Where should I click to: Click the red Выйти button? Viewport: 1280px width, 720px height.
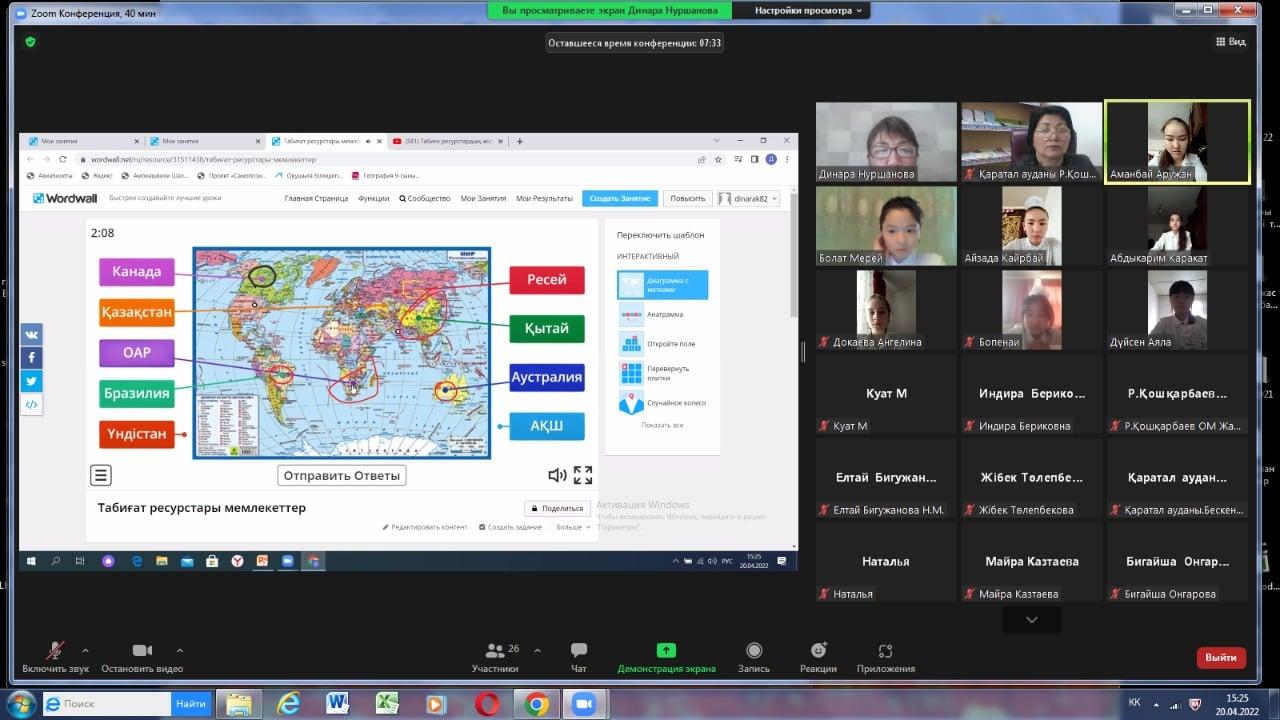pyautogui.click(x=1220, y=657)
